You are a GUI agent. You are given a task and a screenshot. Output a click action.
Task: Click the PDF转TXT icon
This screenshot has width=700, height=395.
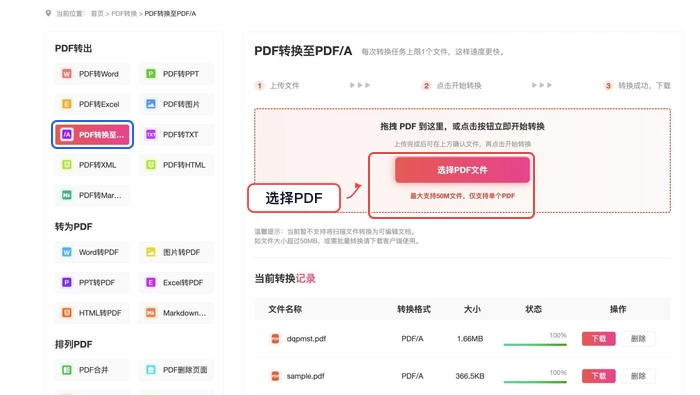pyautogui.click(x=151, y=134)
